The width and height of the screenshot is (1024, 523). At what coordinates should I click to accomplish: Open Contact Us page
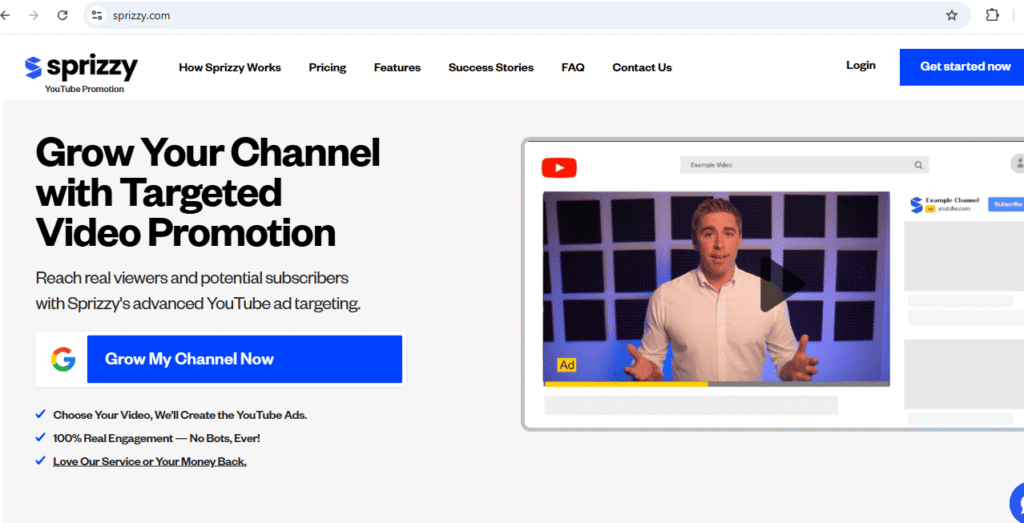(642, 67)
